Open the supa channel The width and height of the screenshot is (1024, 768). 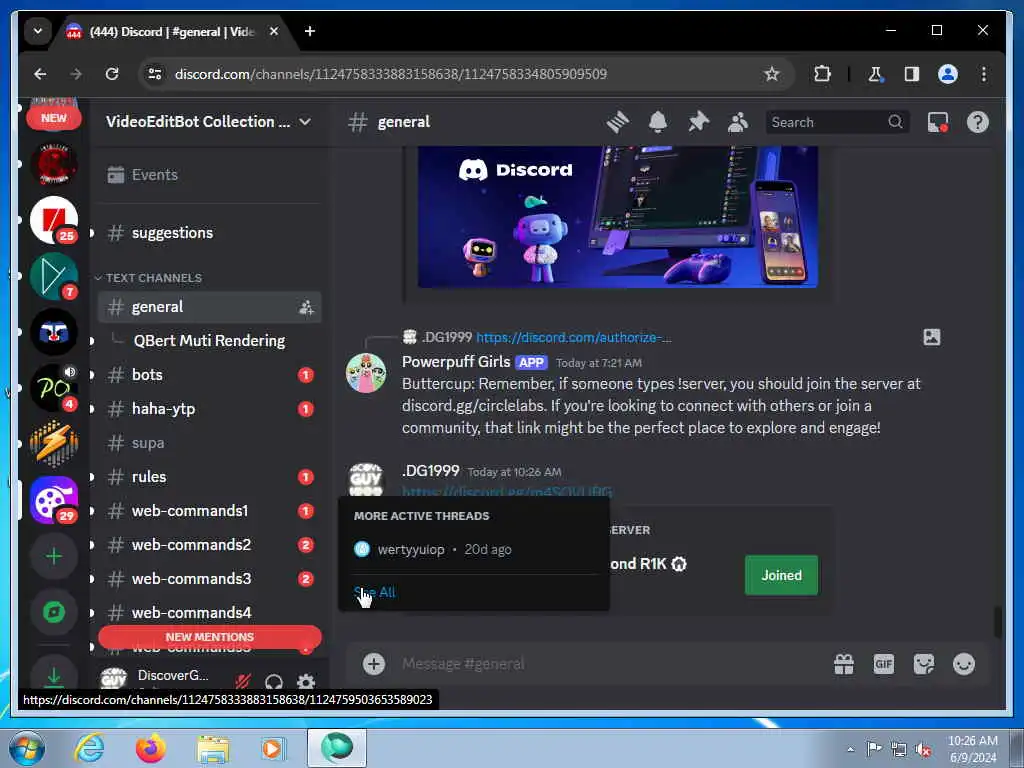coord(209,443)
